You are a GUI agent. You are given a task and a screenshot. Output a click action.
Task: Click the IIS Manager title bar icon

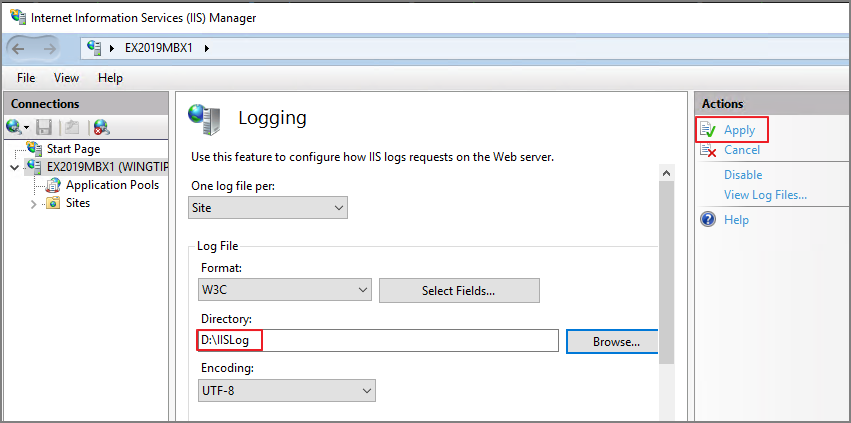coord(18,17)
